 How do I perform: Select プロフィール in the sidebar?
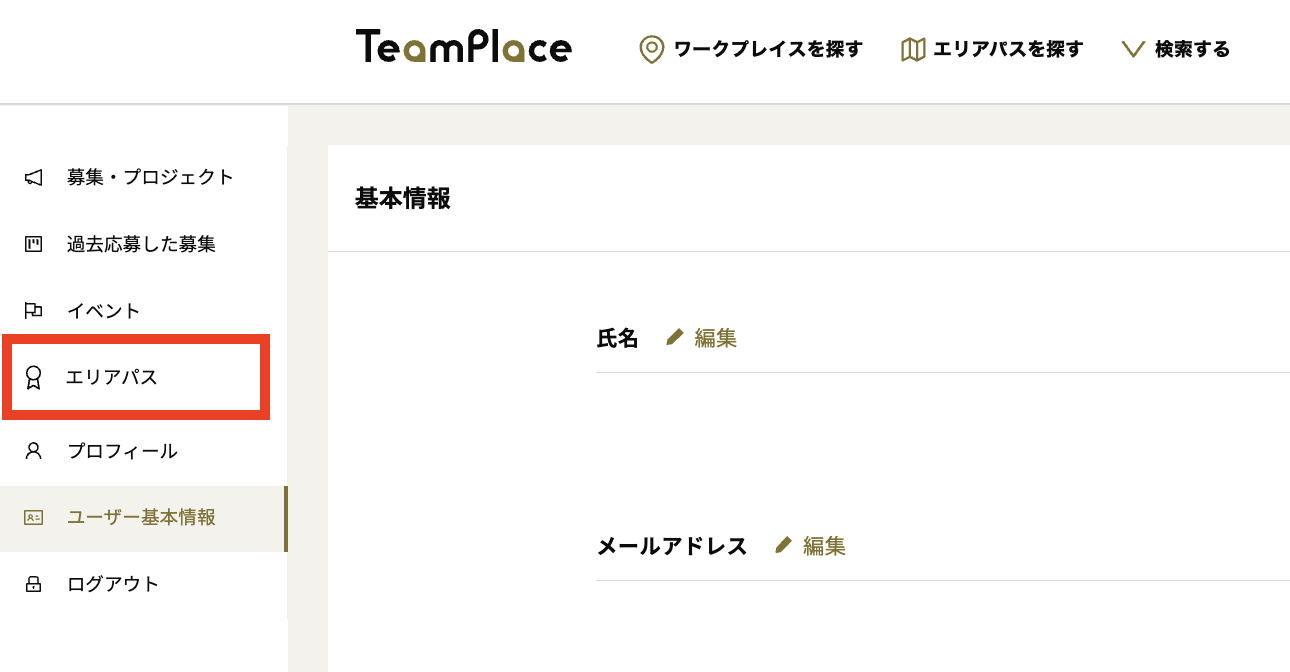[120, 450]
